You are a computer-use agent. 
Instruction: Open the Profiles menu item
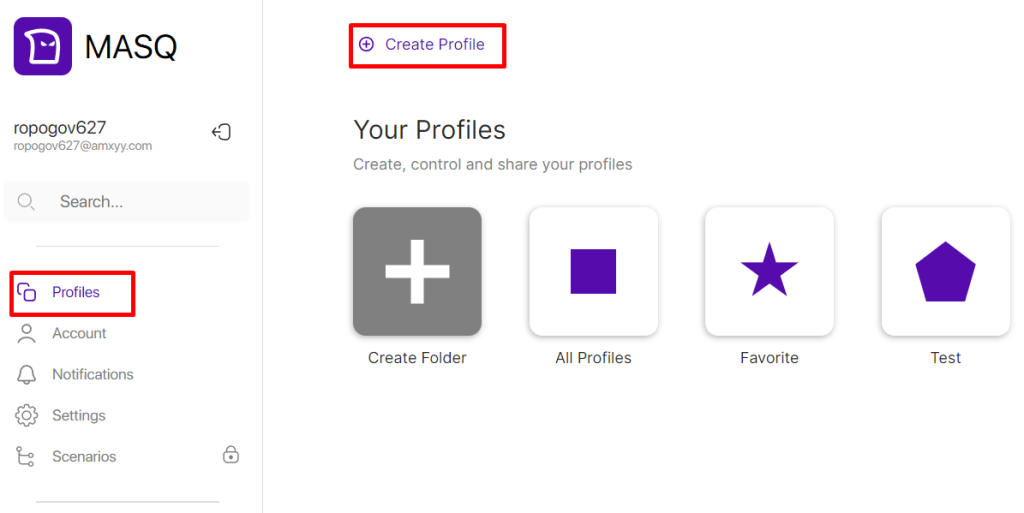coord(72,294)
